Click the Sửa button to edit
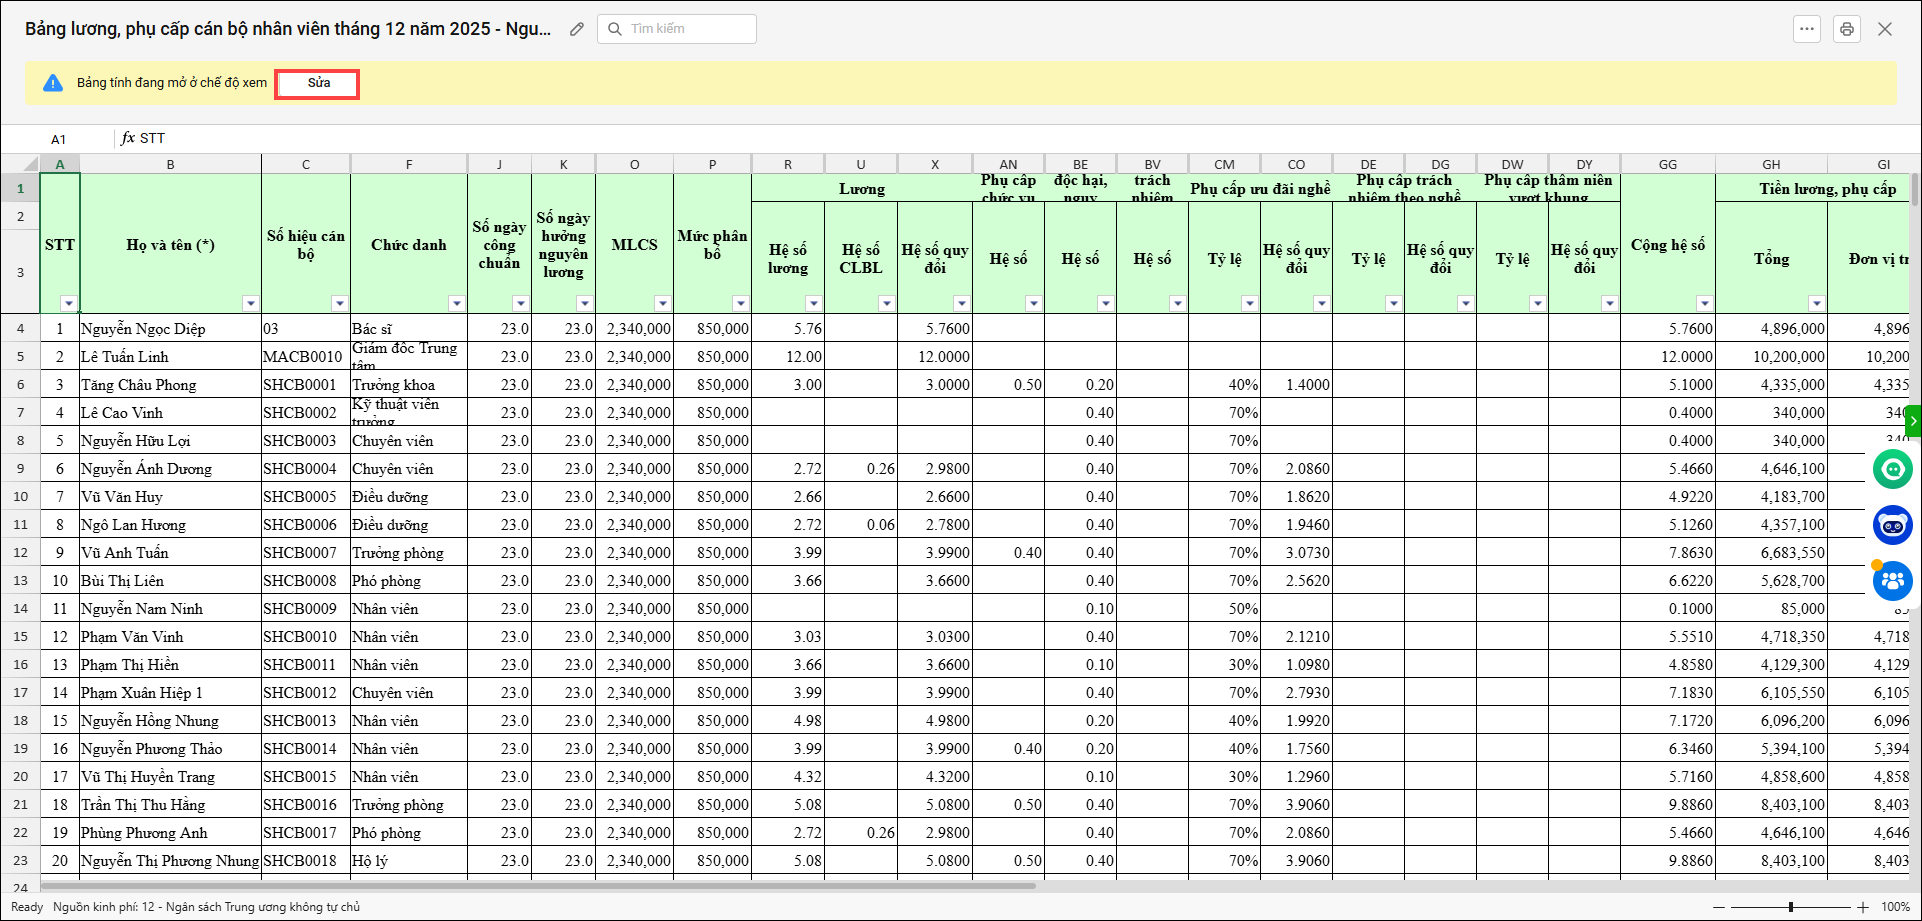Screen dimensions: 1922x921 (318, 83)
